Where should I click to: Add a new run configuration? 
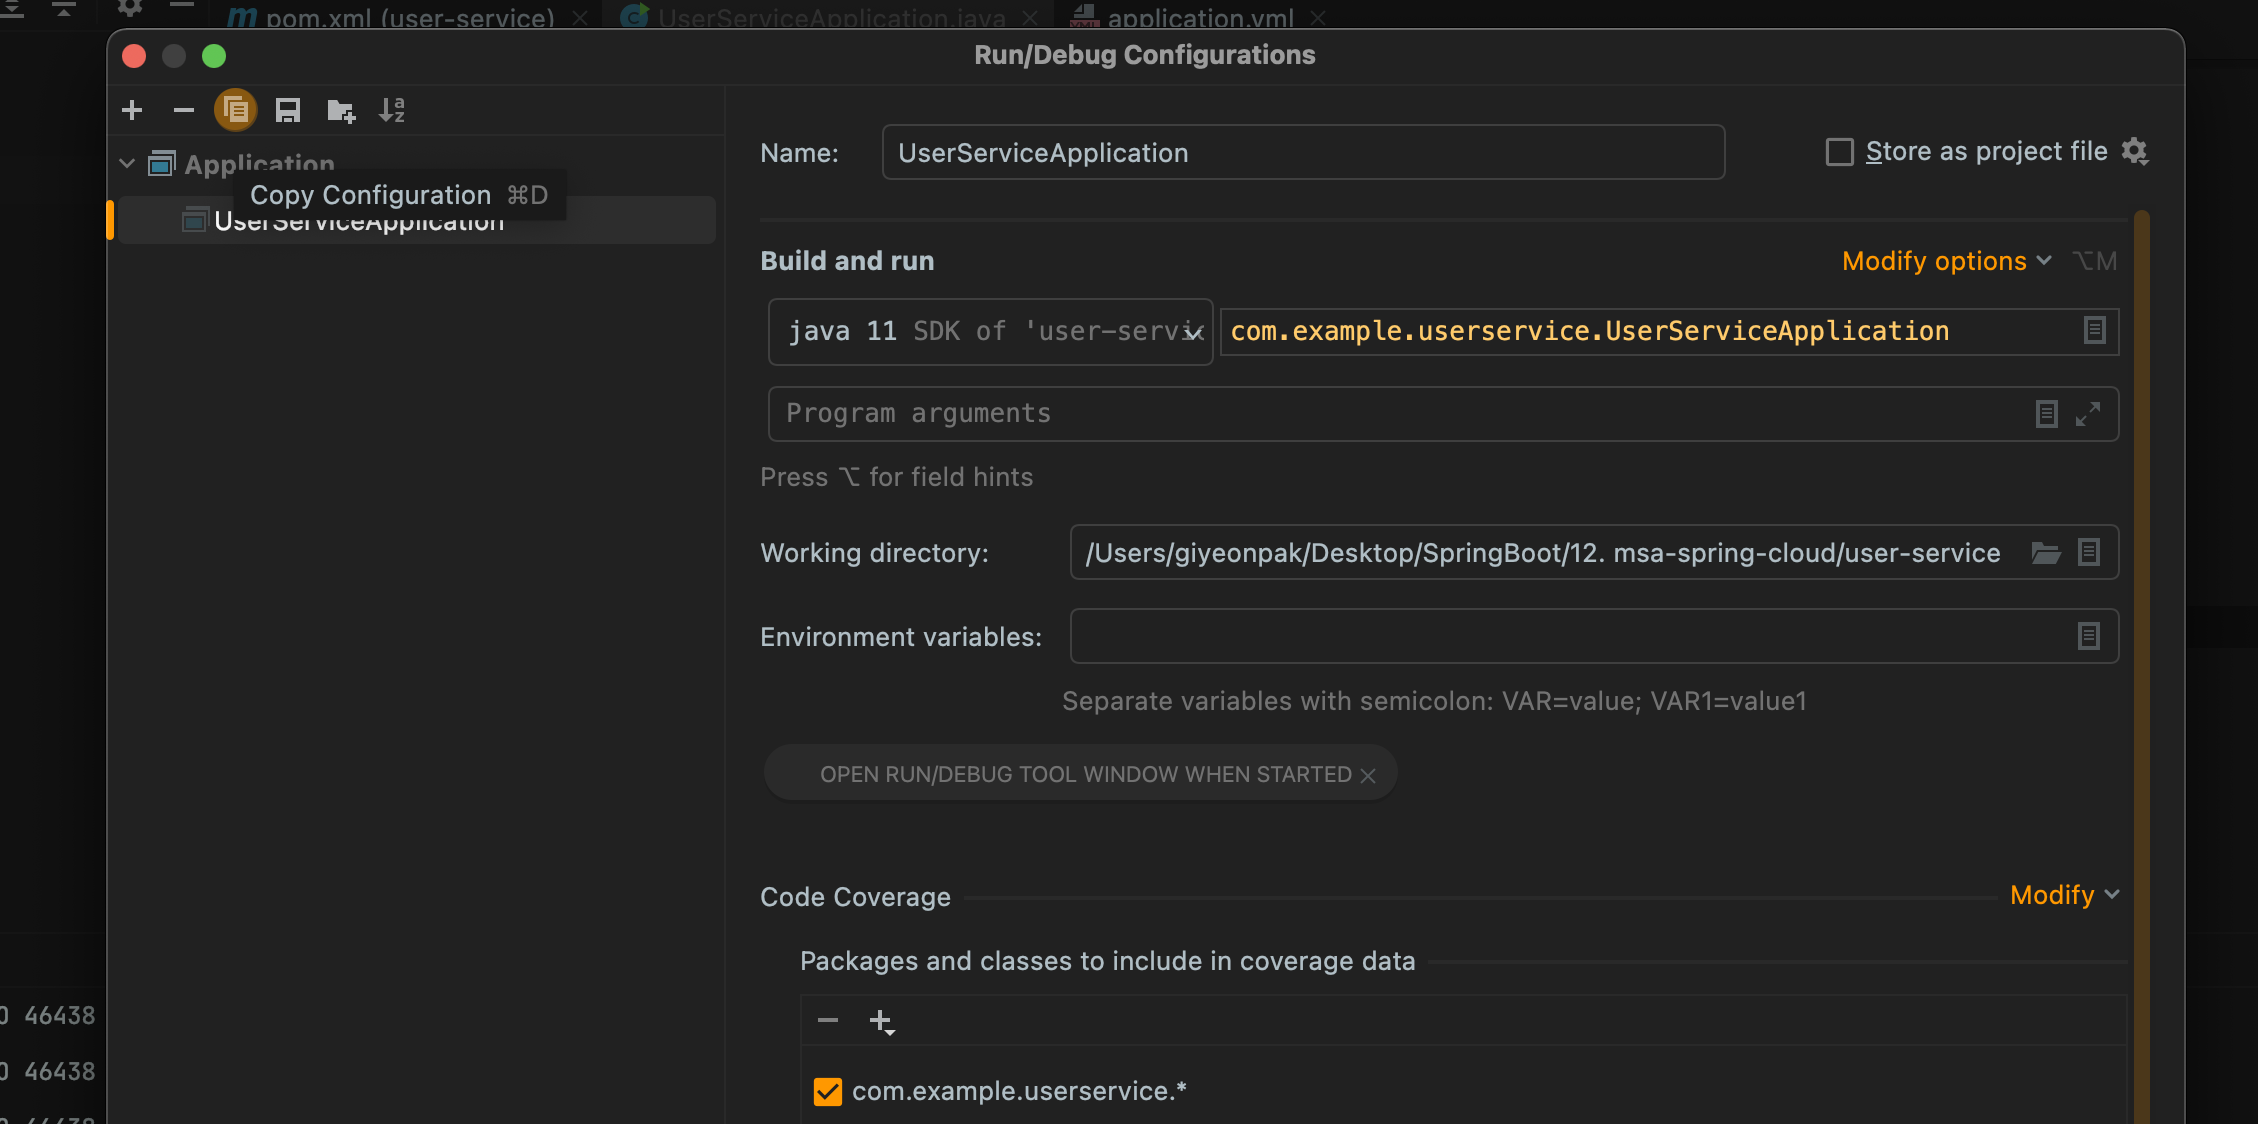[x=132, y=110]
